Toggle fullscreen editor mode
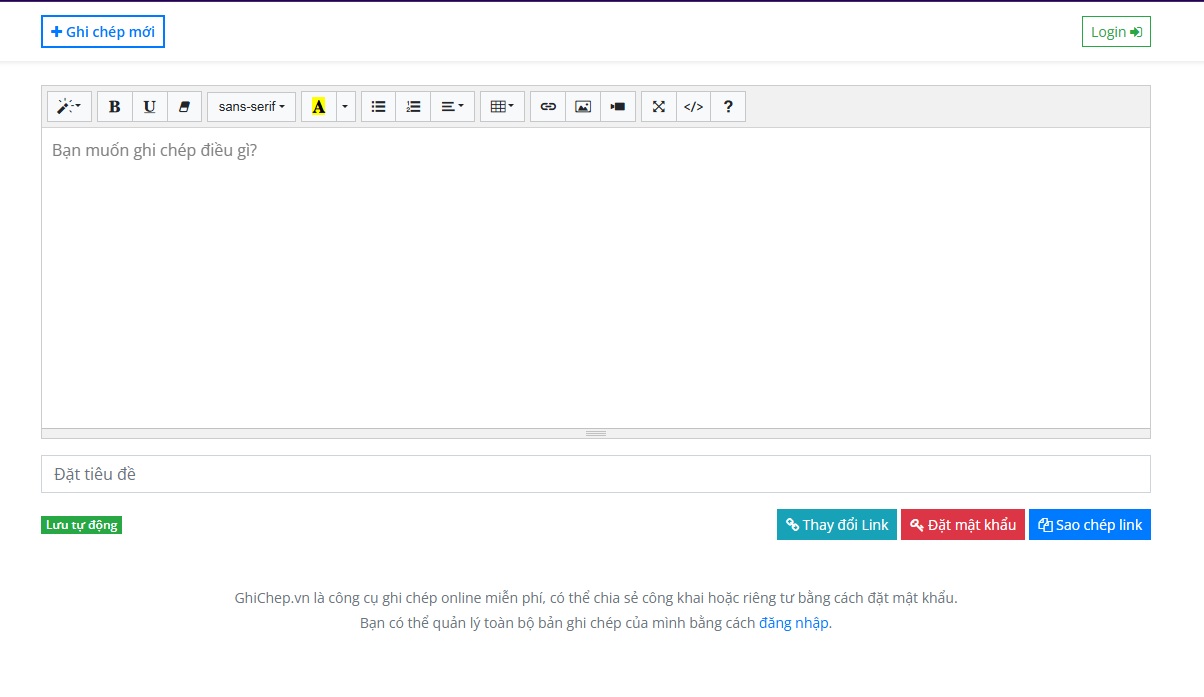The height and width of the screenshot is (697, 1204). pyautogui.click(x=659, y=107)
